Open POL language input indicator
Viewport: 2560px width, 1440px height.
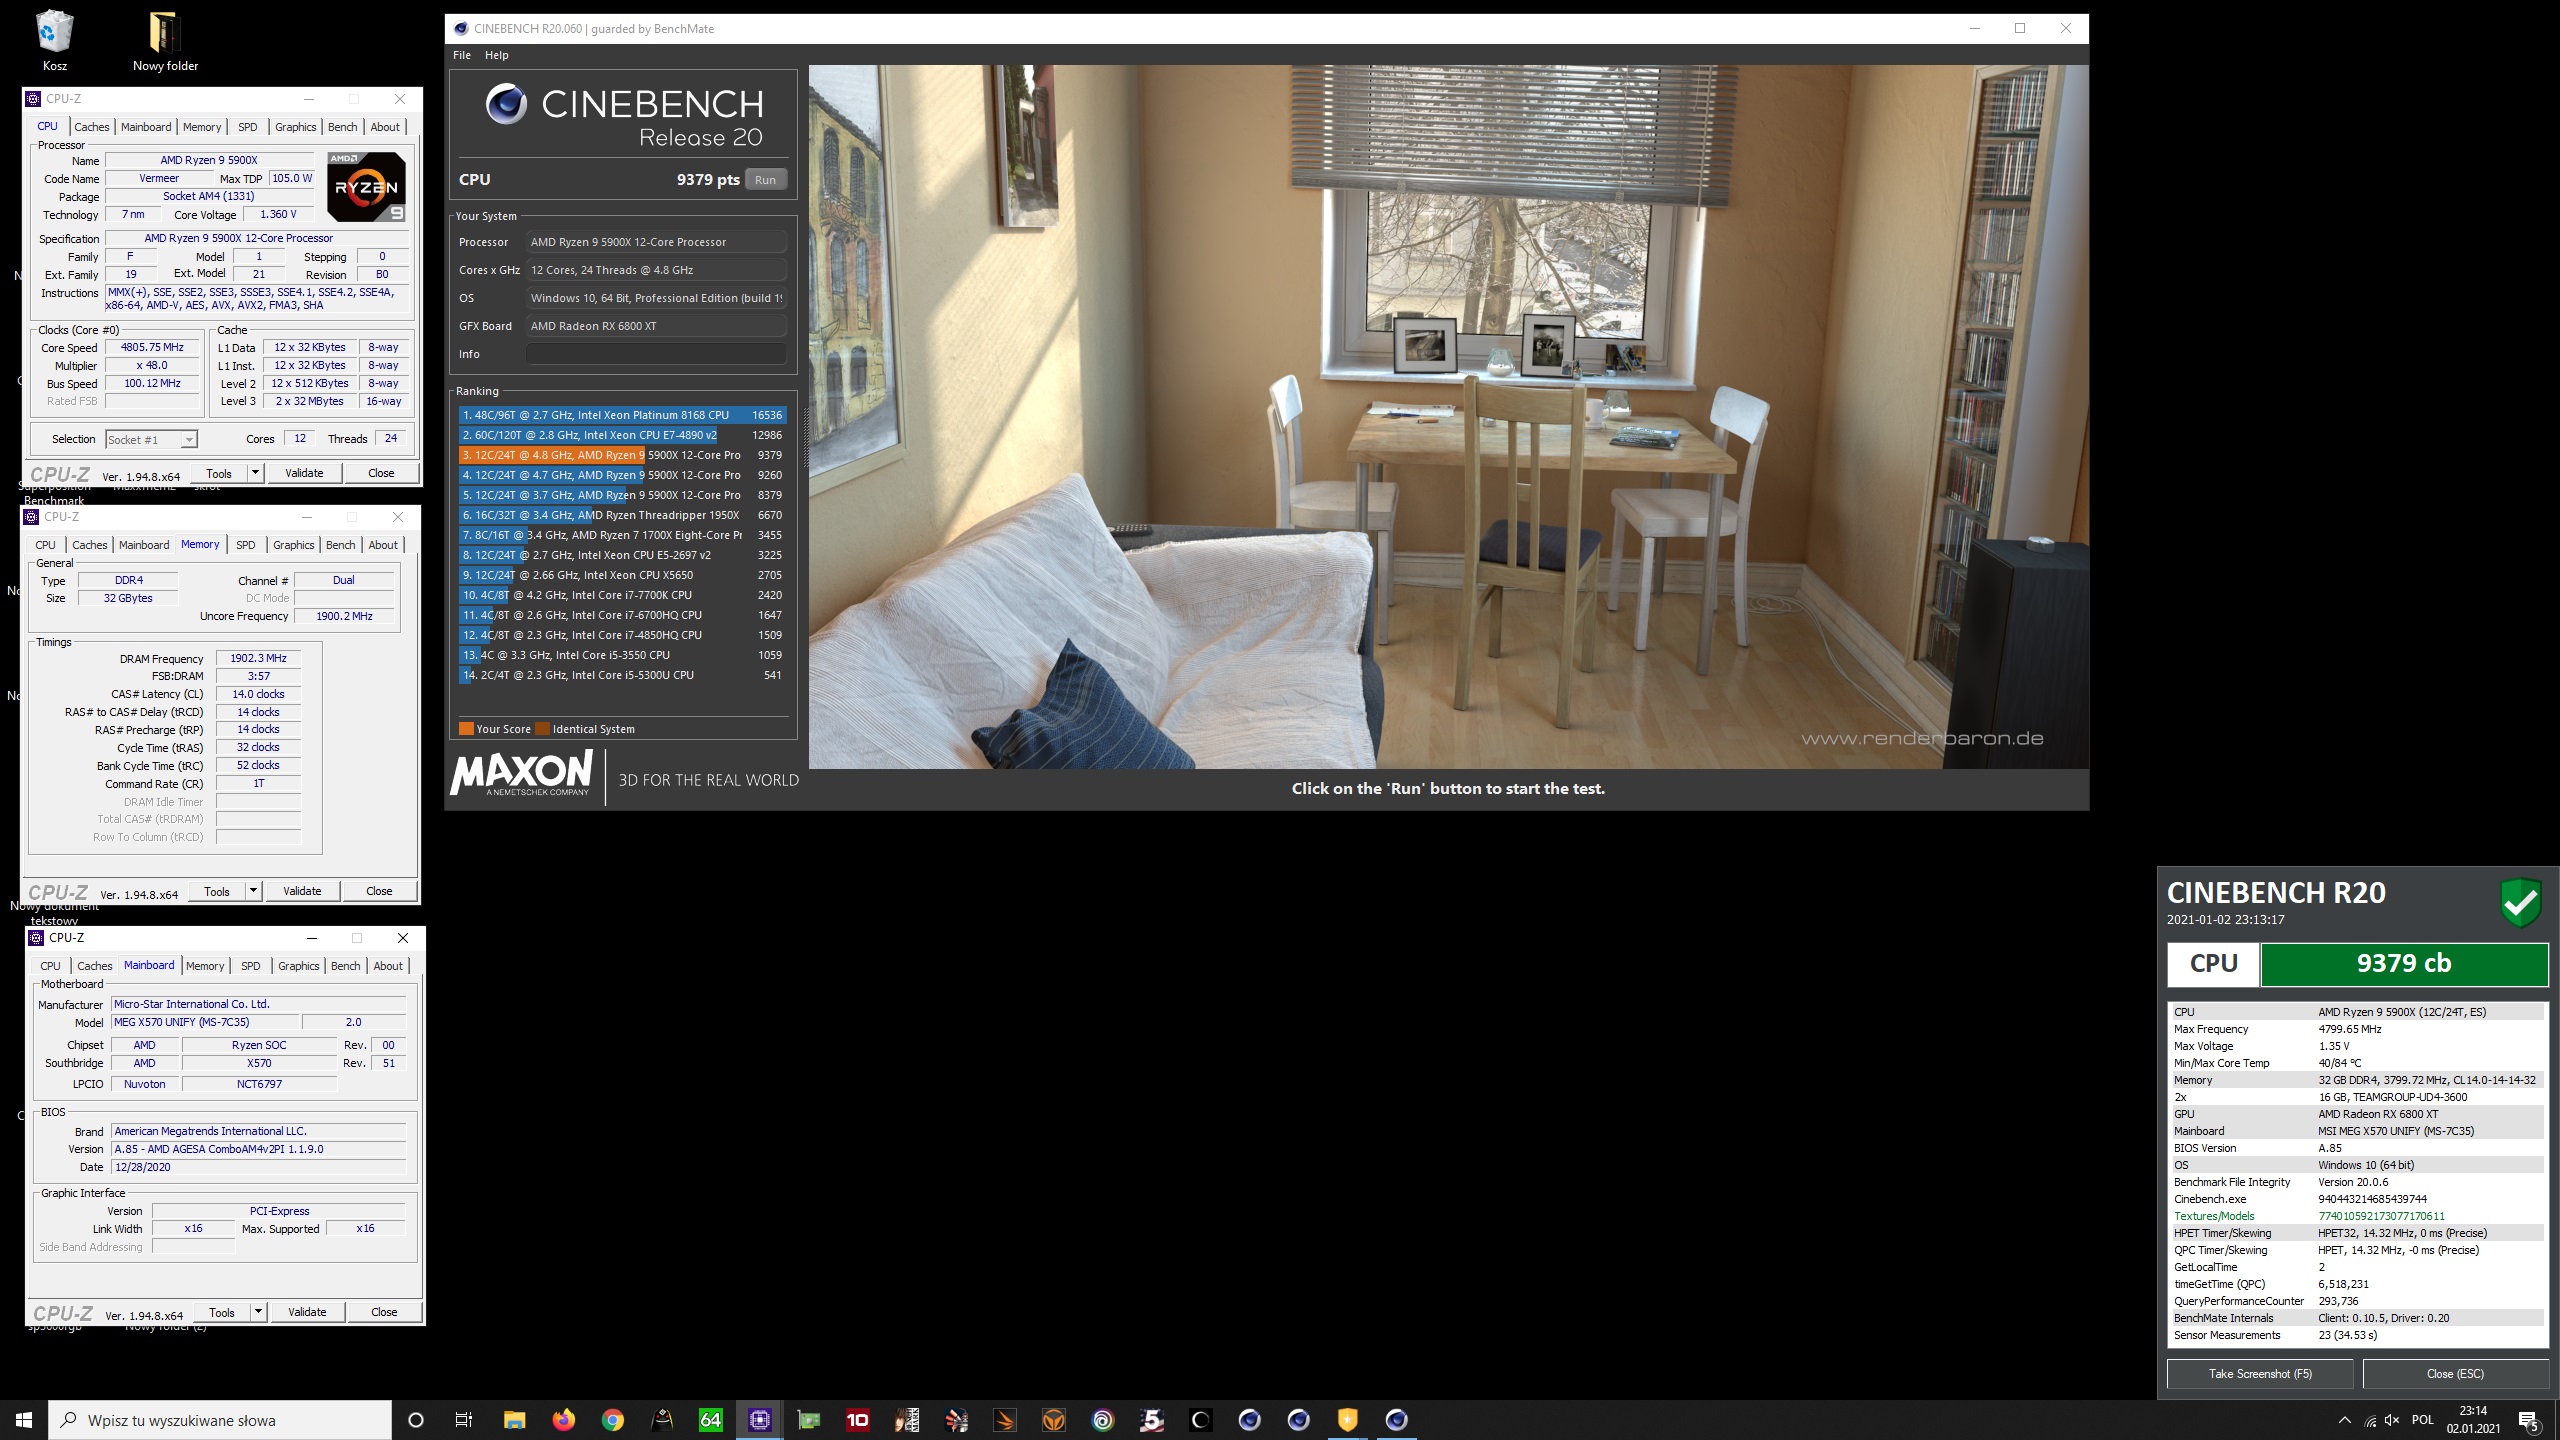pyautogui.click(x=2422, y=1420)
